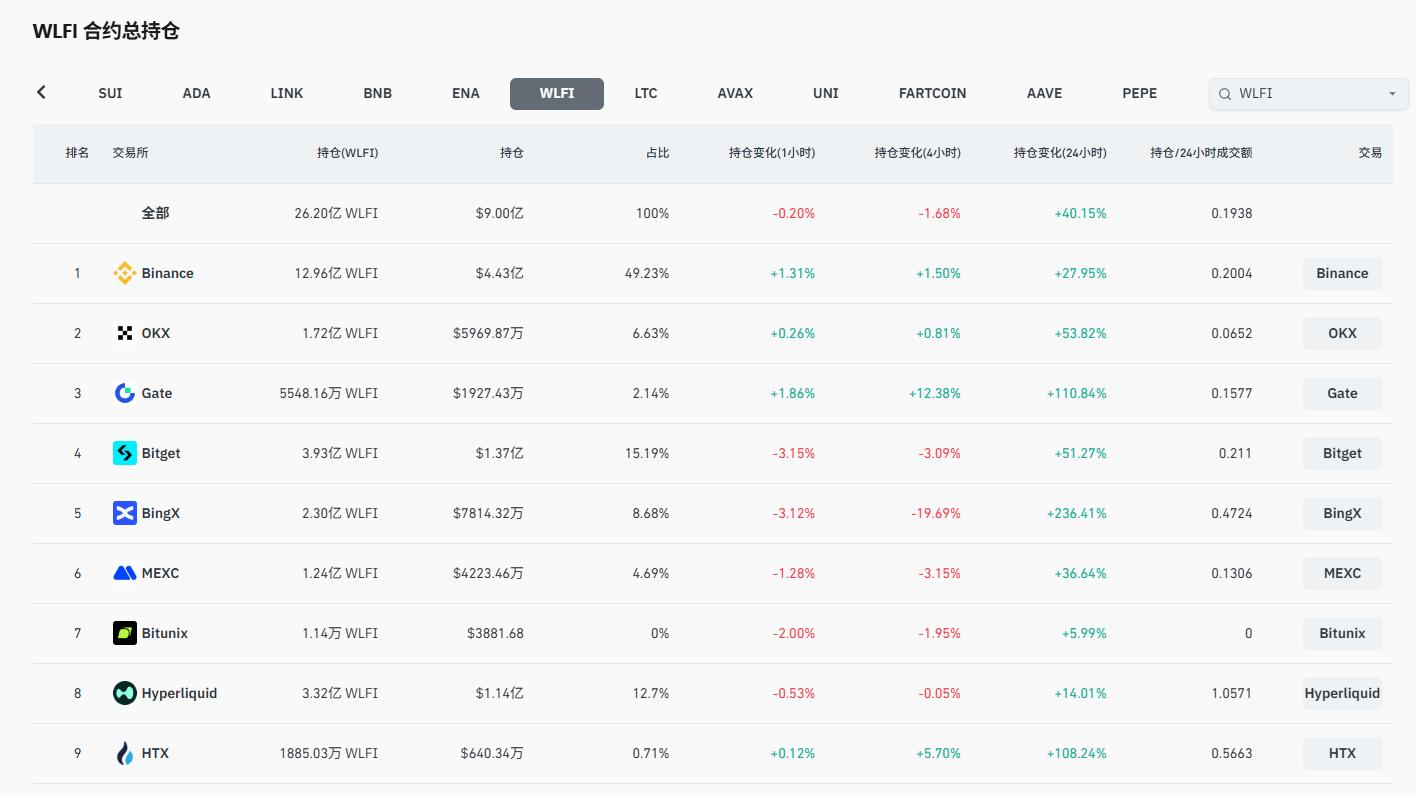This screenshot has width=1416, height=795.
Task: Go to HTX via trade button
Action: (x=1342, y=753)
